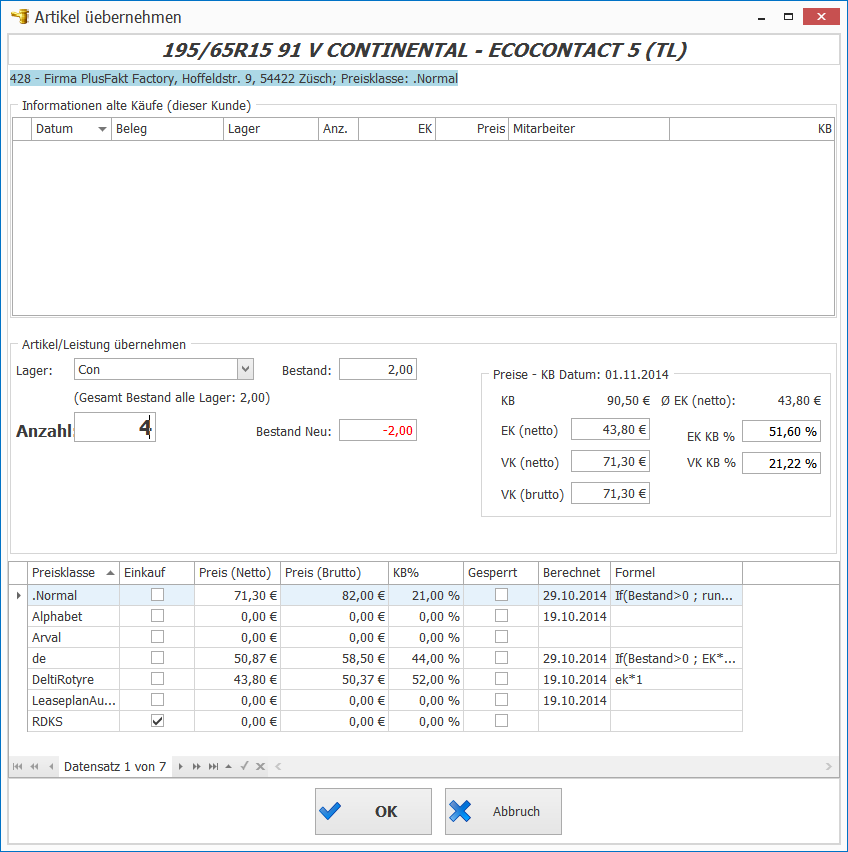Edit the VK (netto) price field

(610, 461)
